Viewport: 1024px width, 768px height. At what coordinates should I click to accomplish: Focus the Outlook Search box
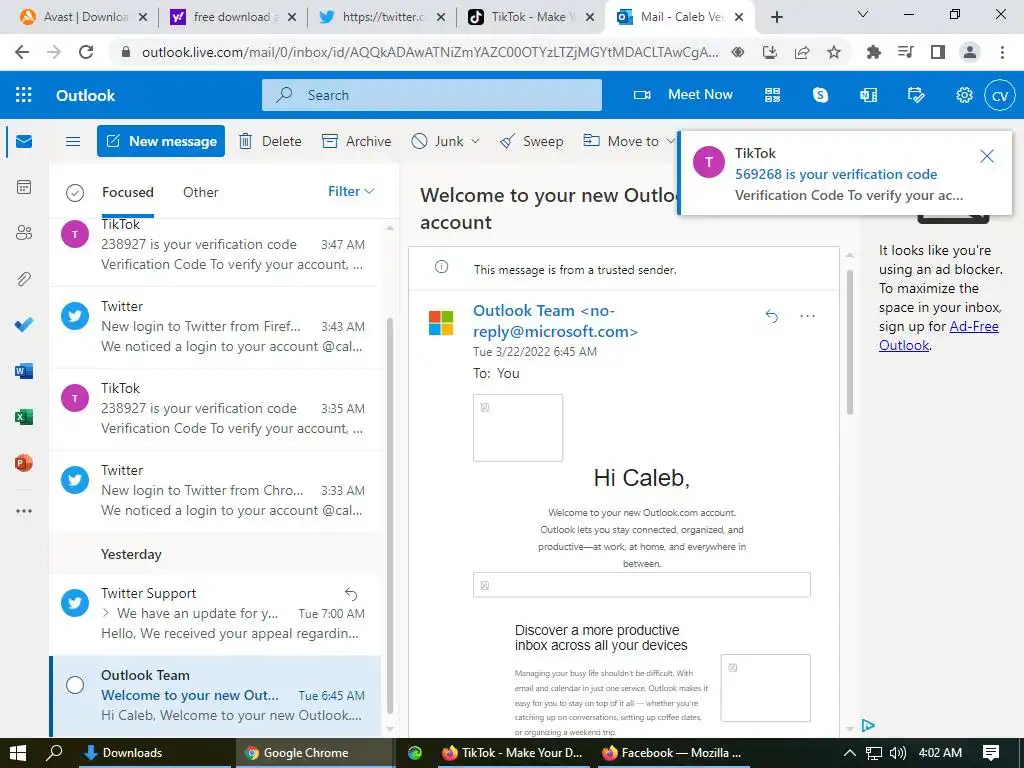click(432, 95)
